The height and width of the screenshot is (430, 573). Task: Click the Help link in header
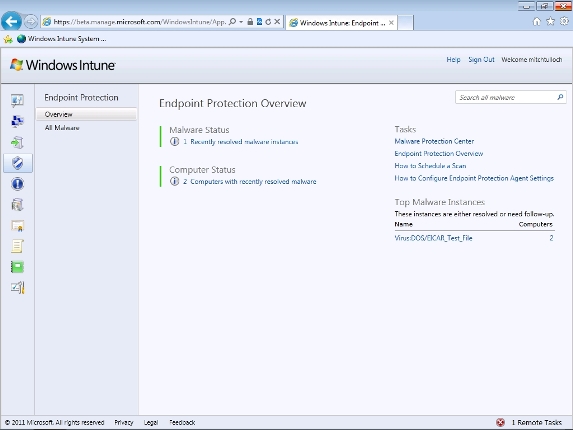(x=453, y=60)
